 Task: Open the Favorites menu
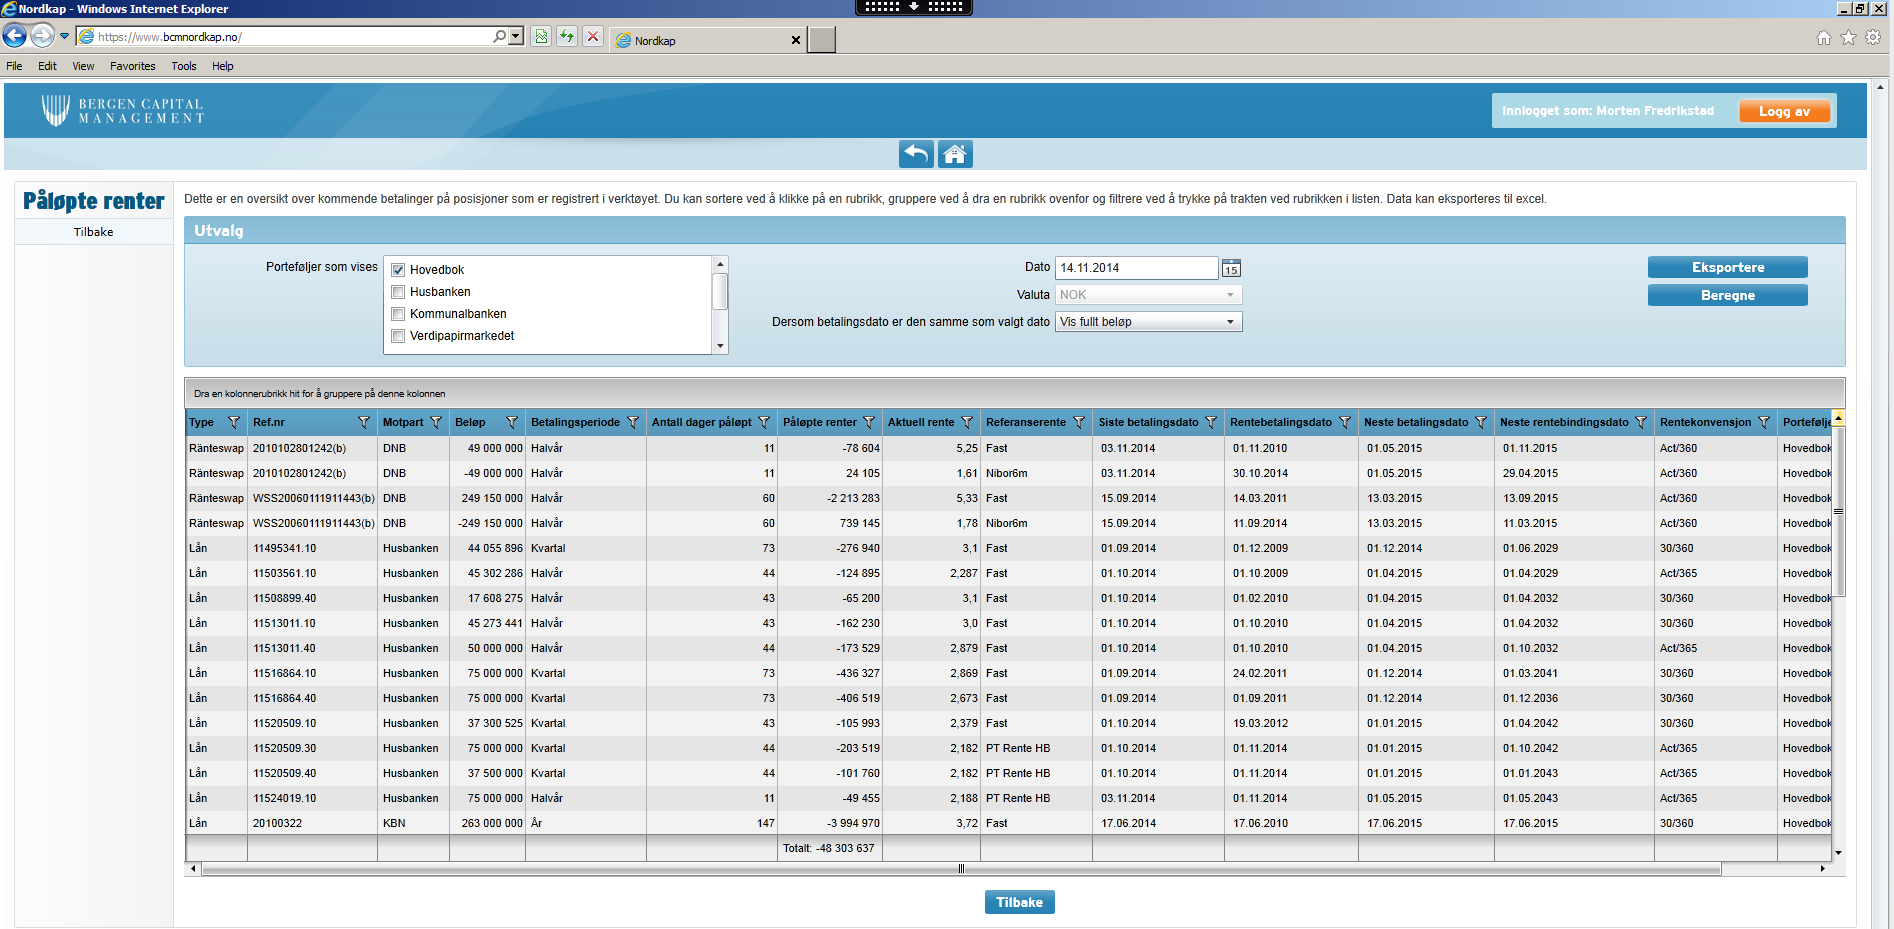click(x=133, y=66)
